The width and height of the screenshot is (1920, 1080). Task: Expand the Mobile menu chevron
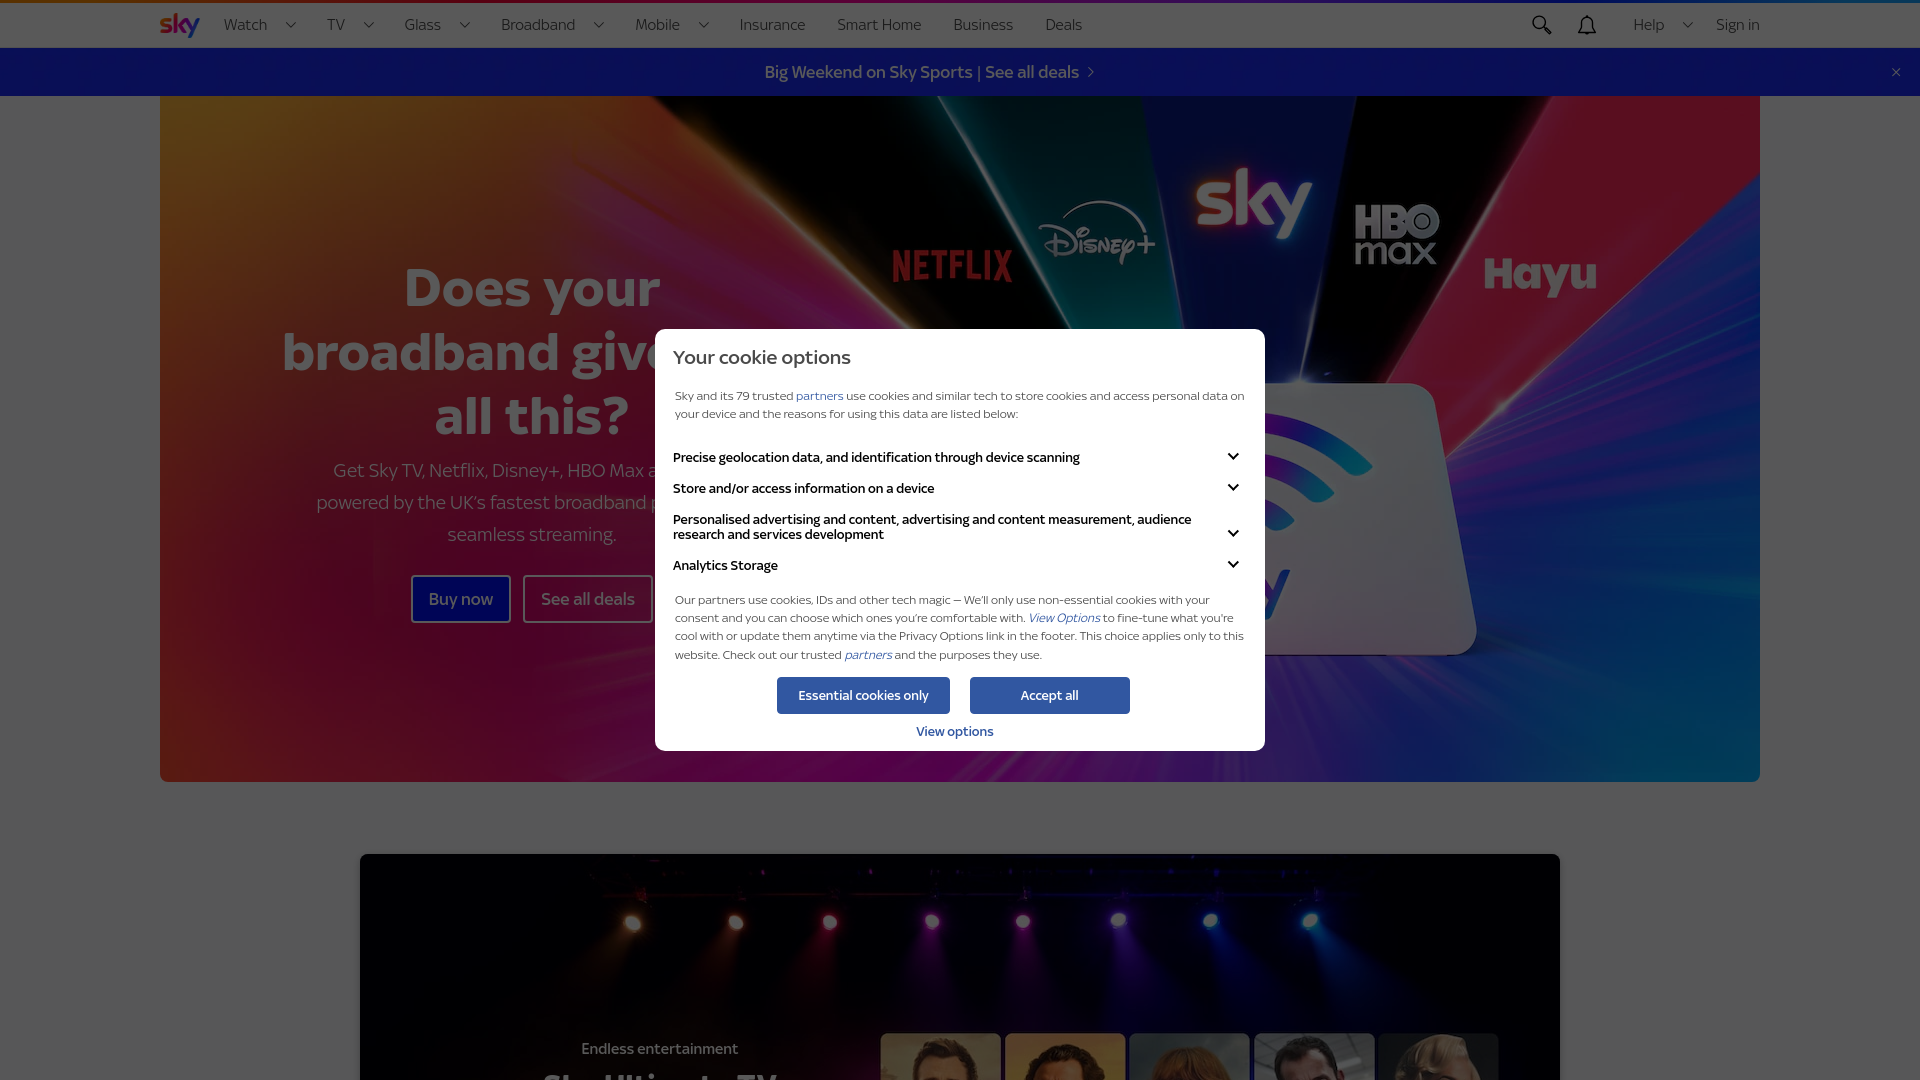pyautogui.click(x=704, y=25)
